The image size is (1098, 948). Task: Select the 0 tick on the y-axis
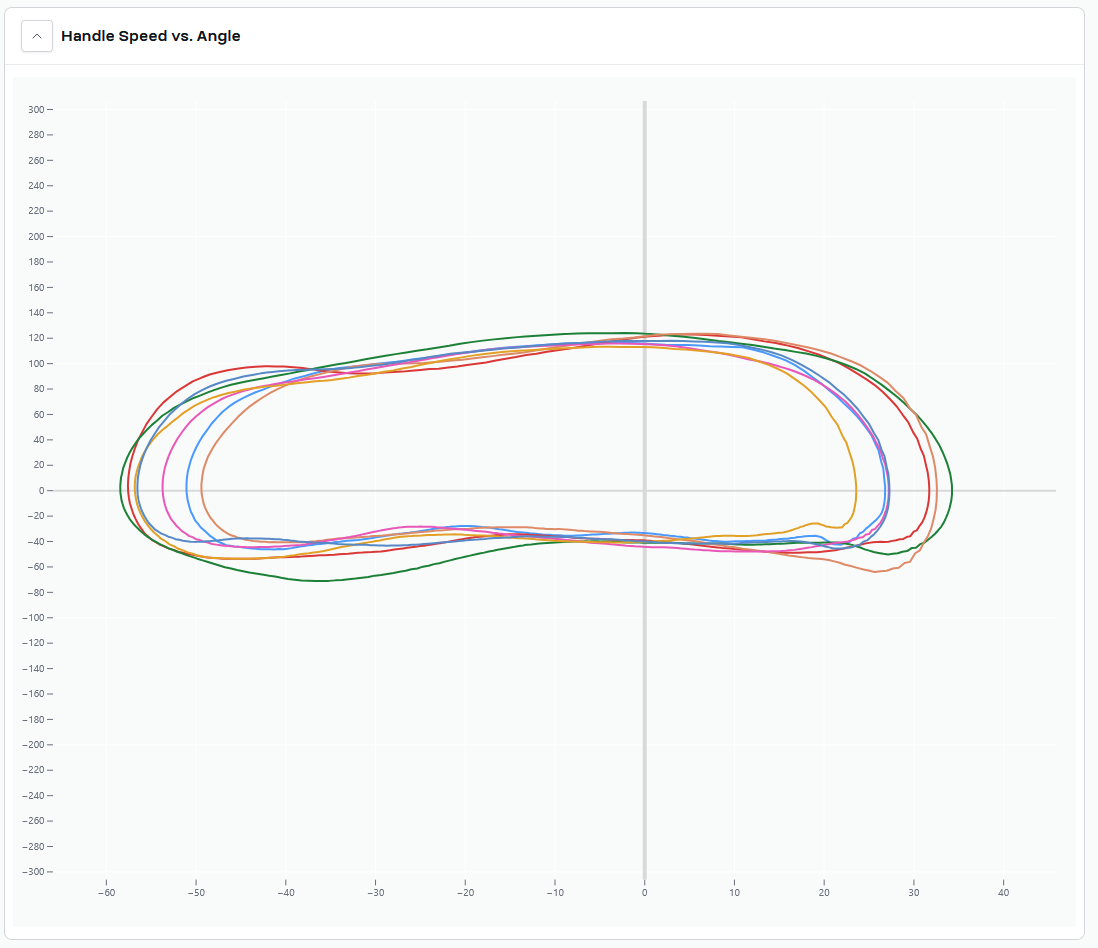tap(40, 491)
